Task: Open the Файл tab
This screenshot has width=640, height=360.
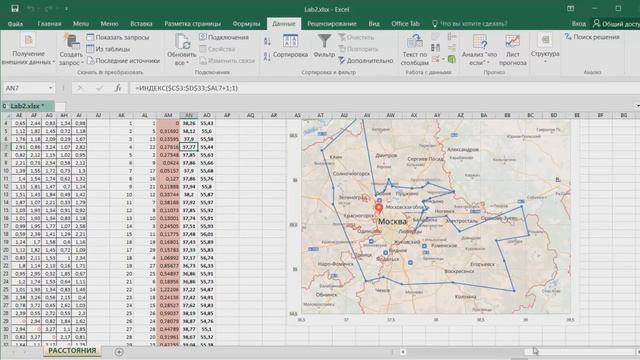Action: pyautogui.click(x=15, y=24)
